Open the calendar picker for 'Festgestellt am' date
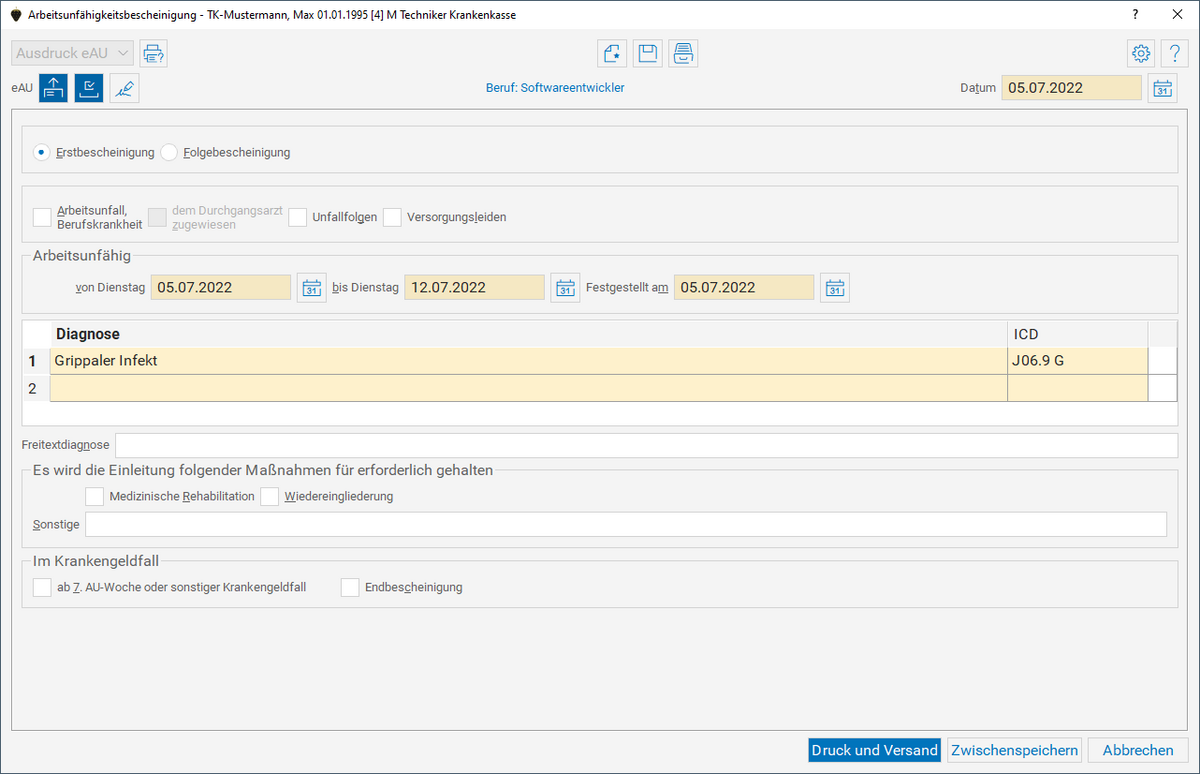The width and height of the screenshot is (1200, 774). 835,288
